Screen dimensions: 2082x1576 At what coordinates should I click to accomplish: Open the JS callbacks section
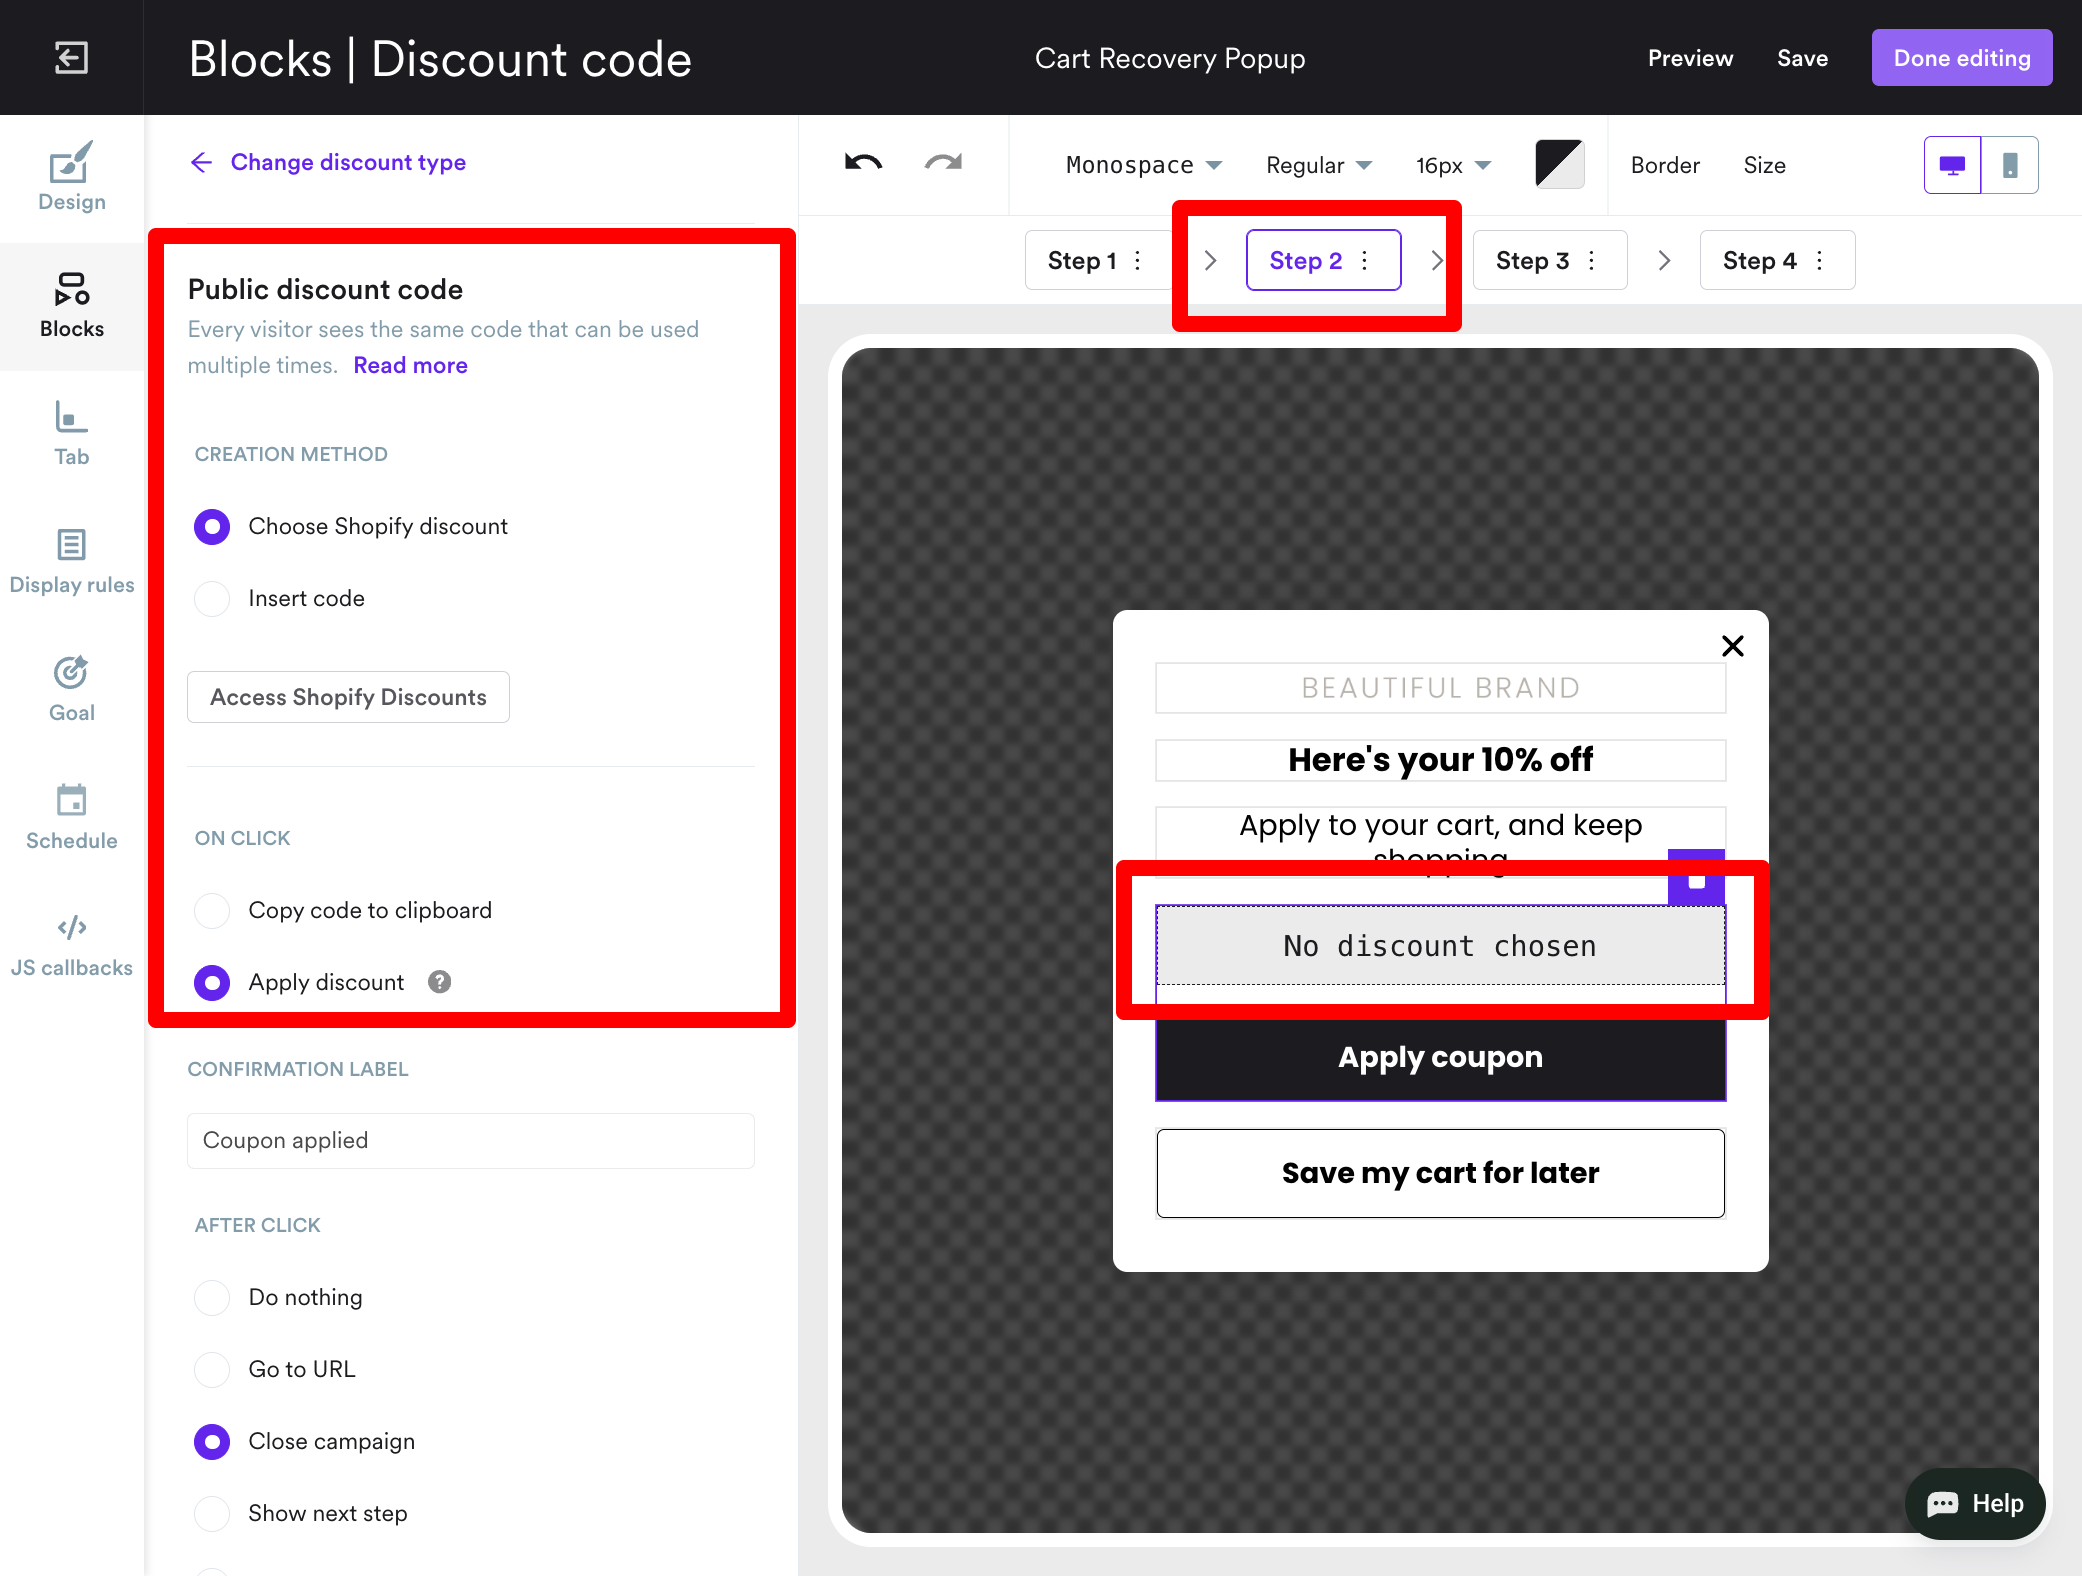click(x=71, y=945)
